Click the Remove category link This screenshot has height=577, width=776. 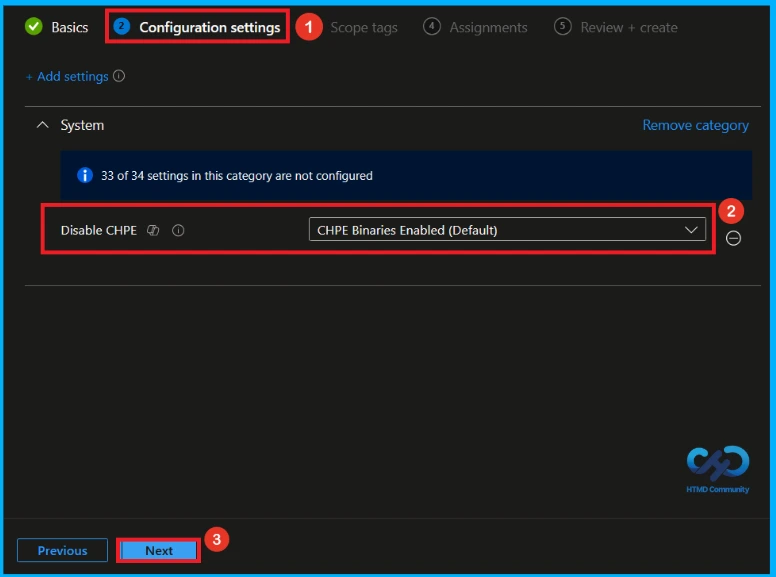coord(695,125)
